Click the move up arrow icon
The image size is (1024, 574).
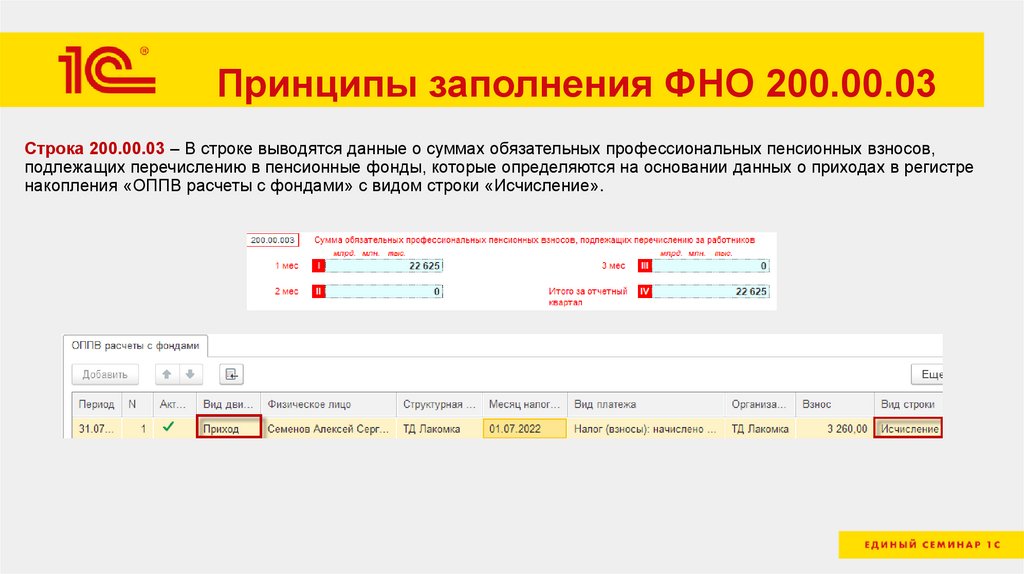click(x=167, y=374)
